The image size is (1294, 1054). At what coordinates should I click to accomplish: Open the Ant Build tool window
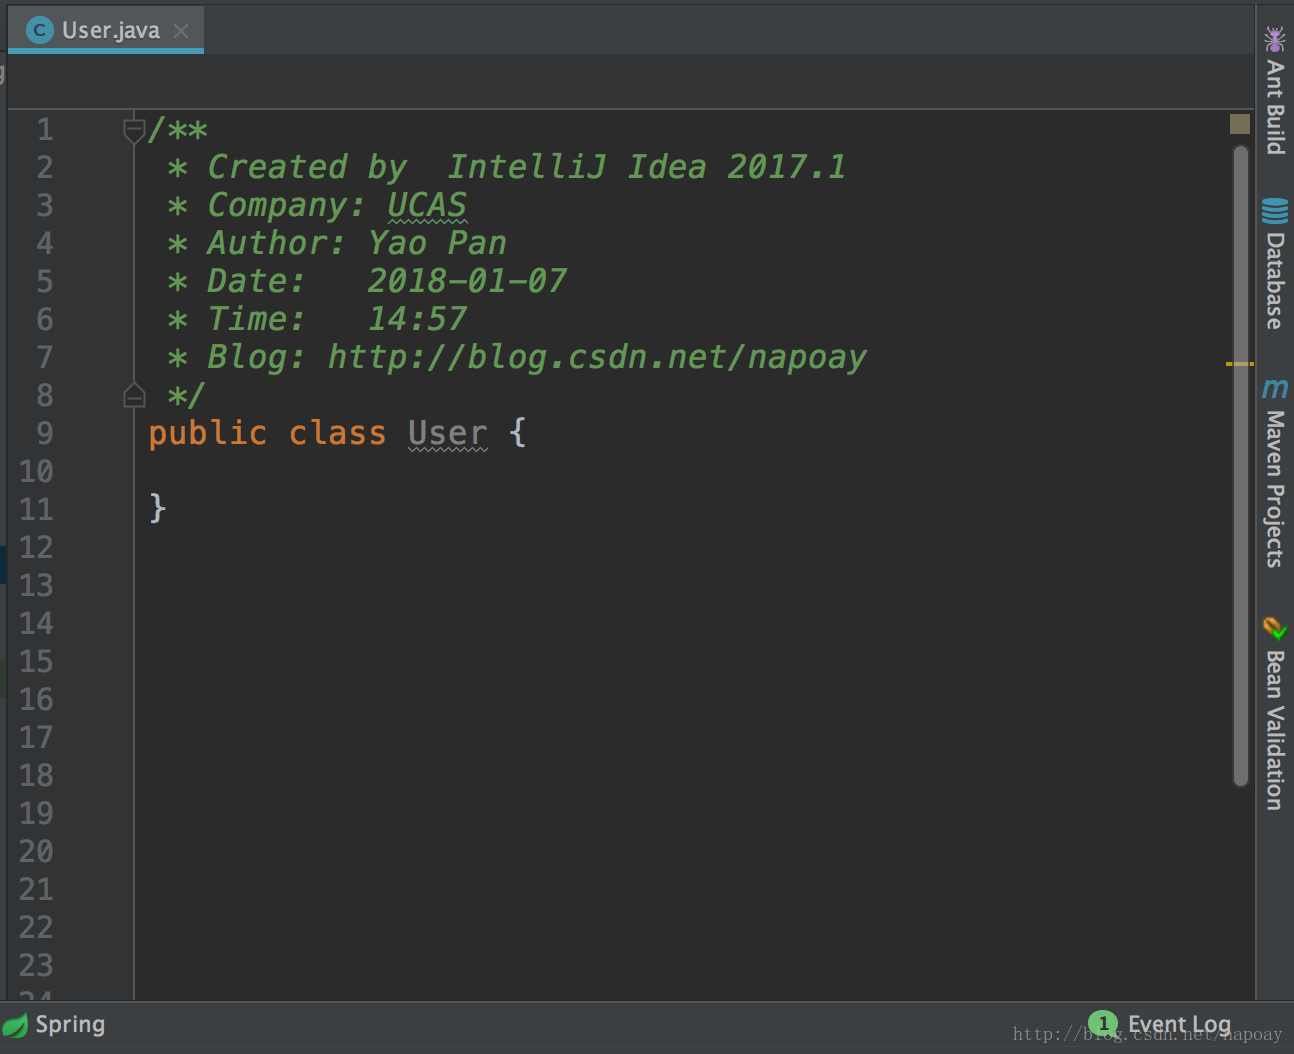coord(1274,90)
